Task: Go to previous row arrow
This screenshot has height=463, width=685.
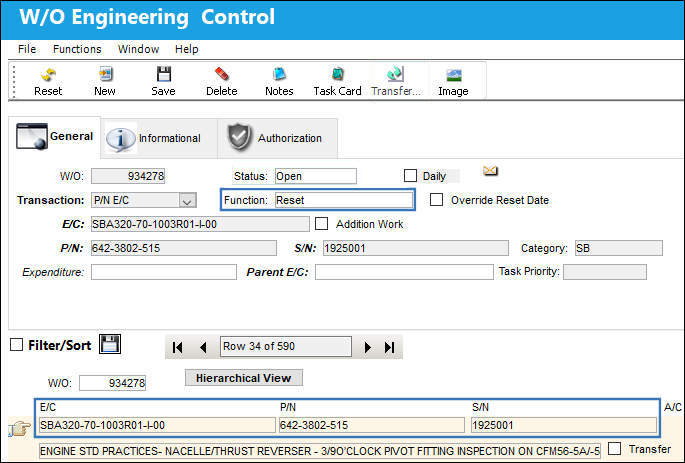Action: [x=203, y=347]
